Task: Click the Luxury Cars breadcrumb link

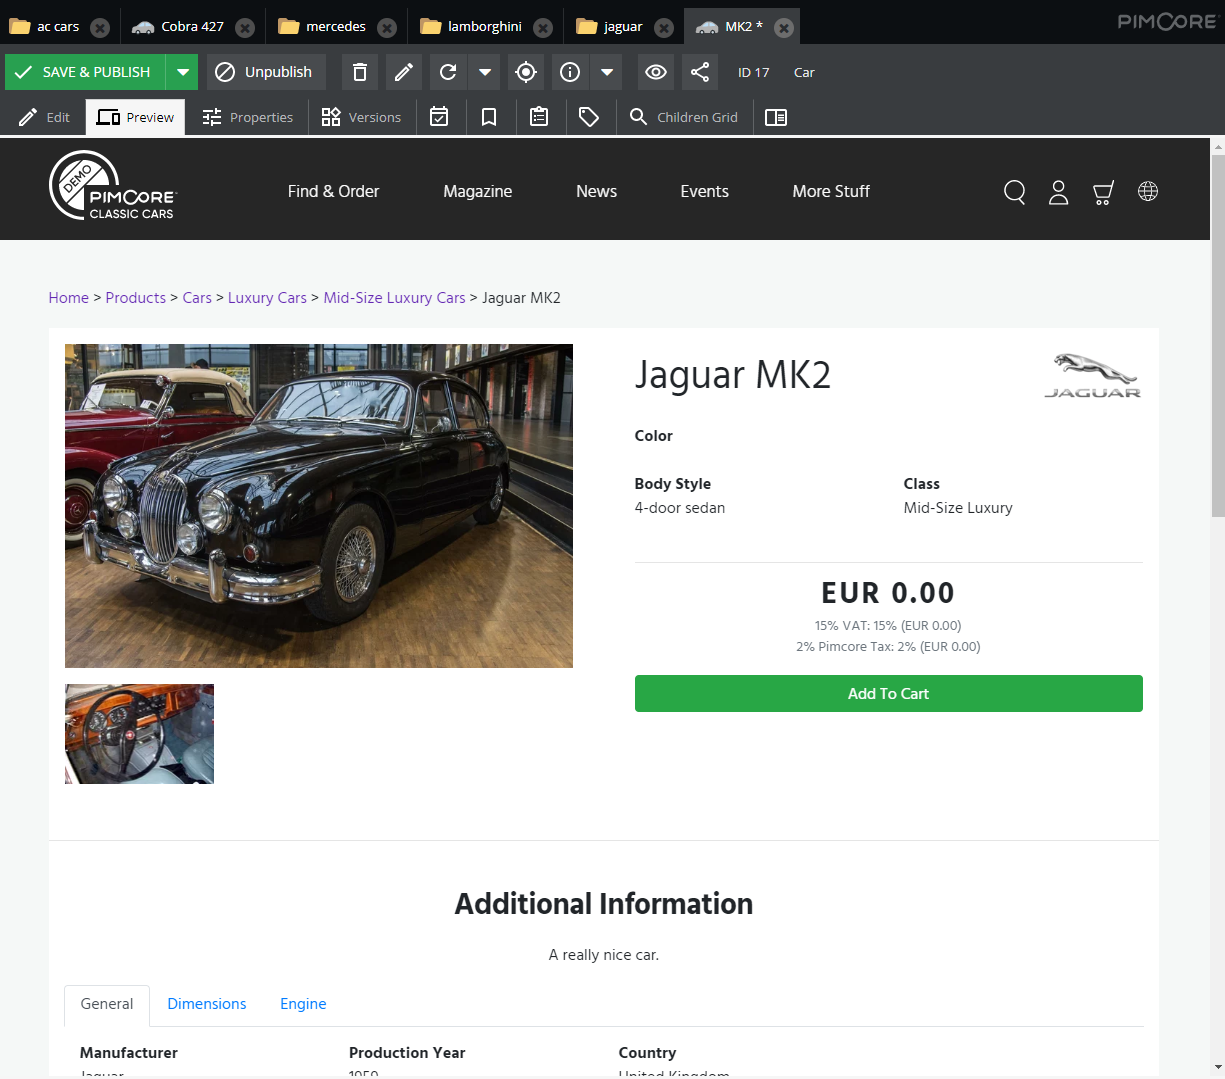Action: click(x=267, y=298)
